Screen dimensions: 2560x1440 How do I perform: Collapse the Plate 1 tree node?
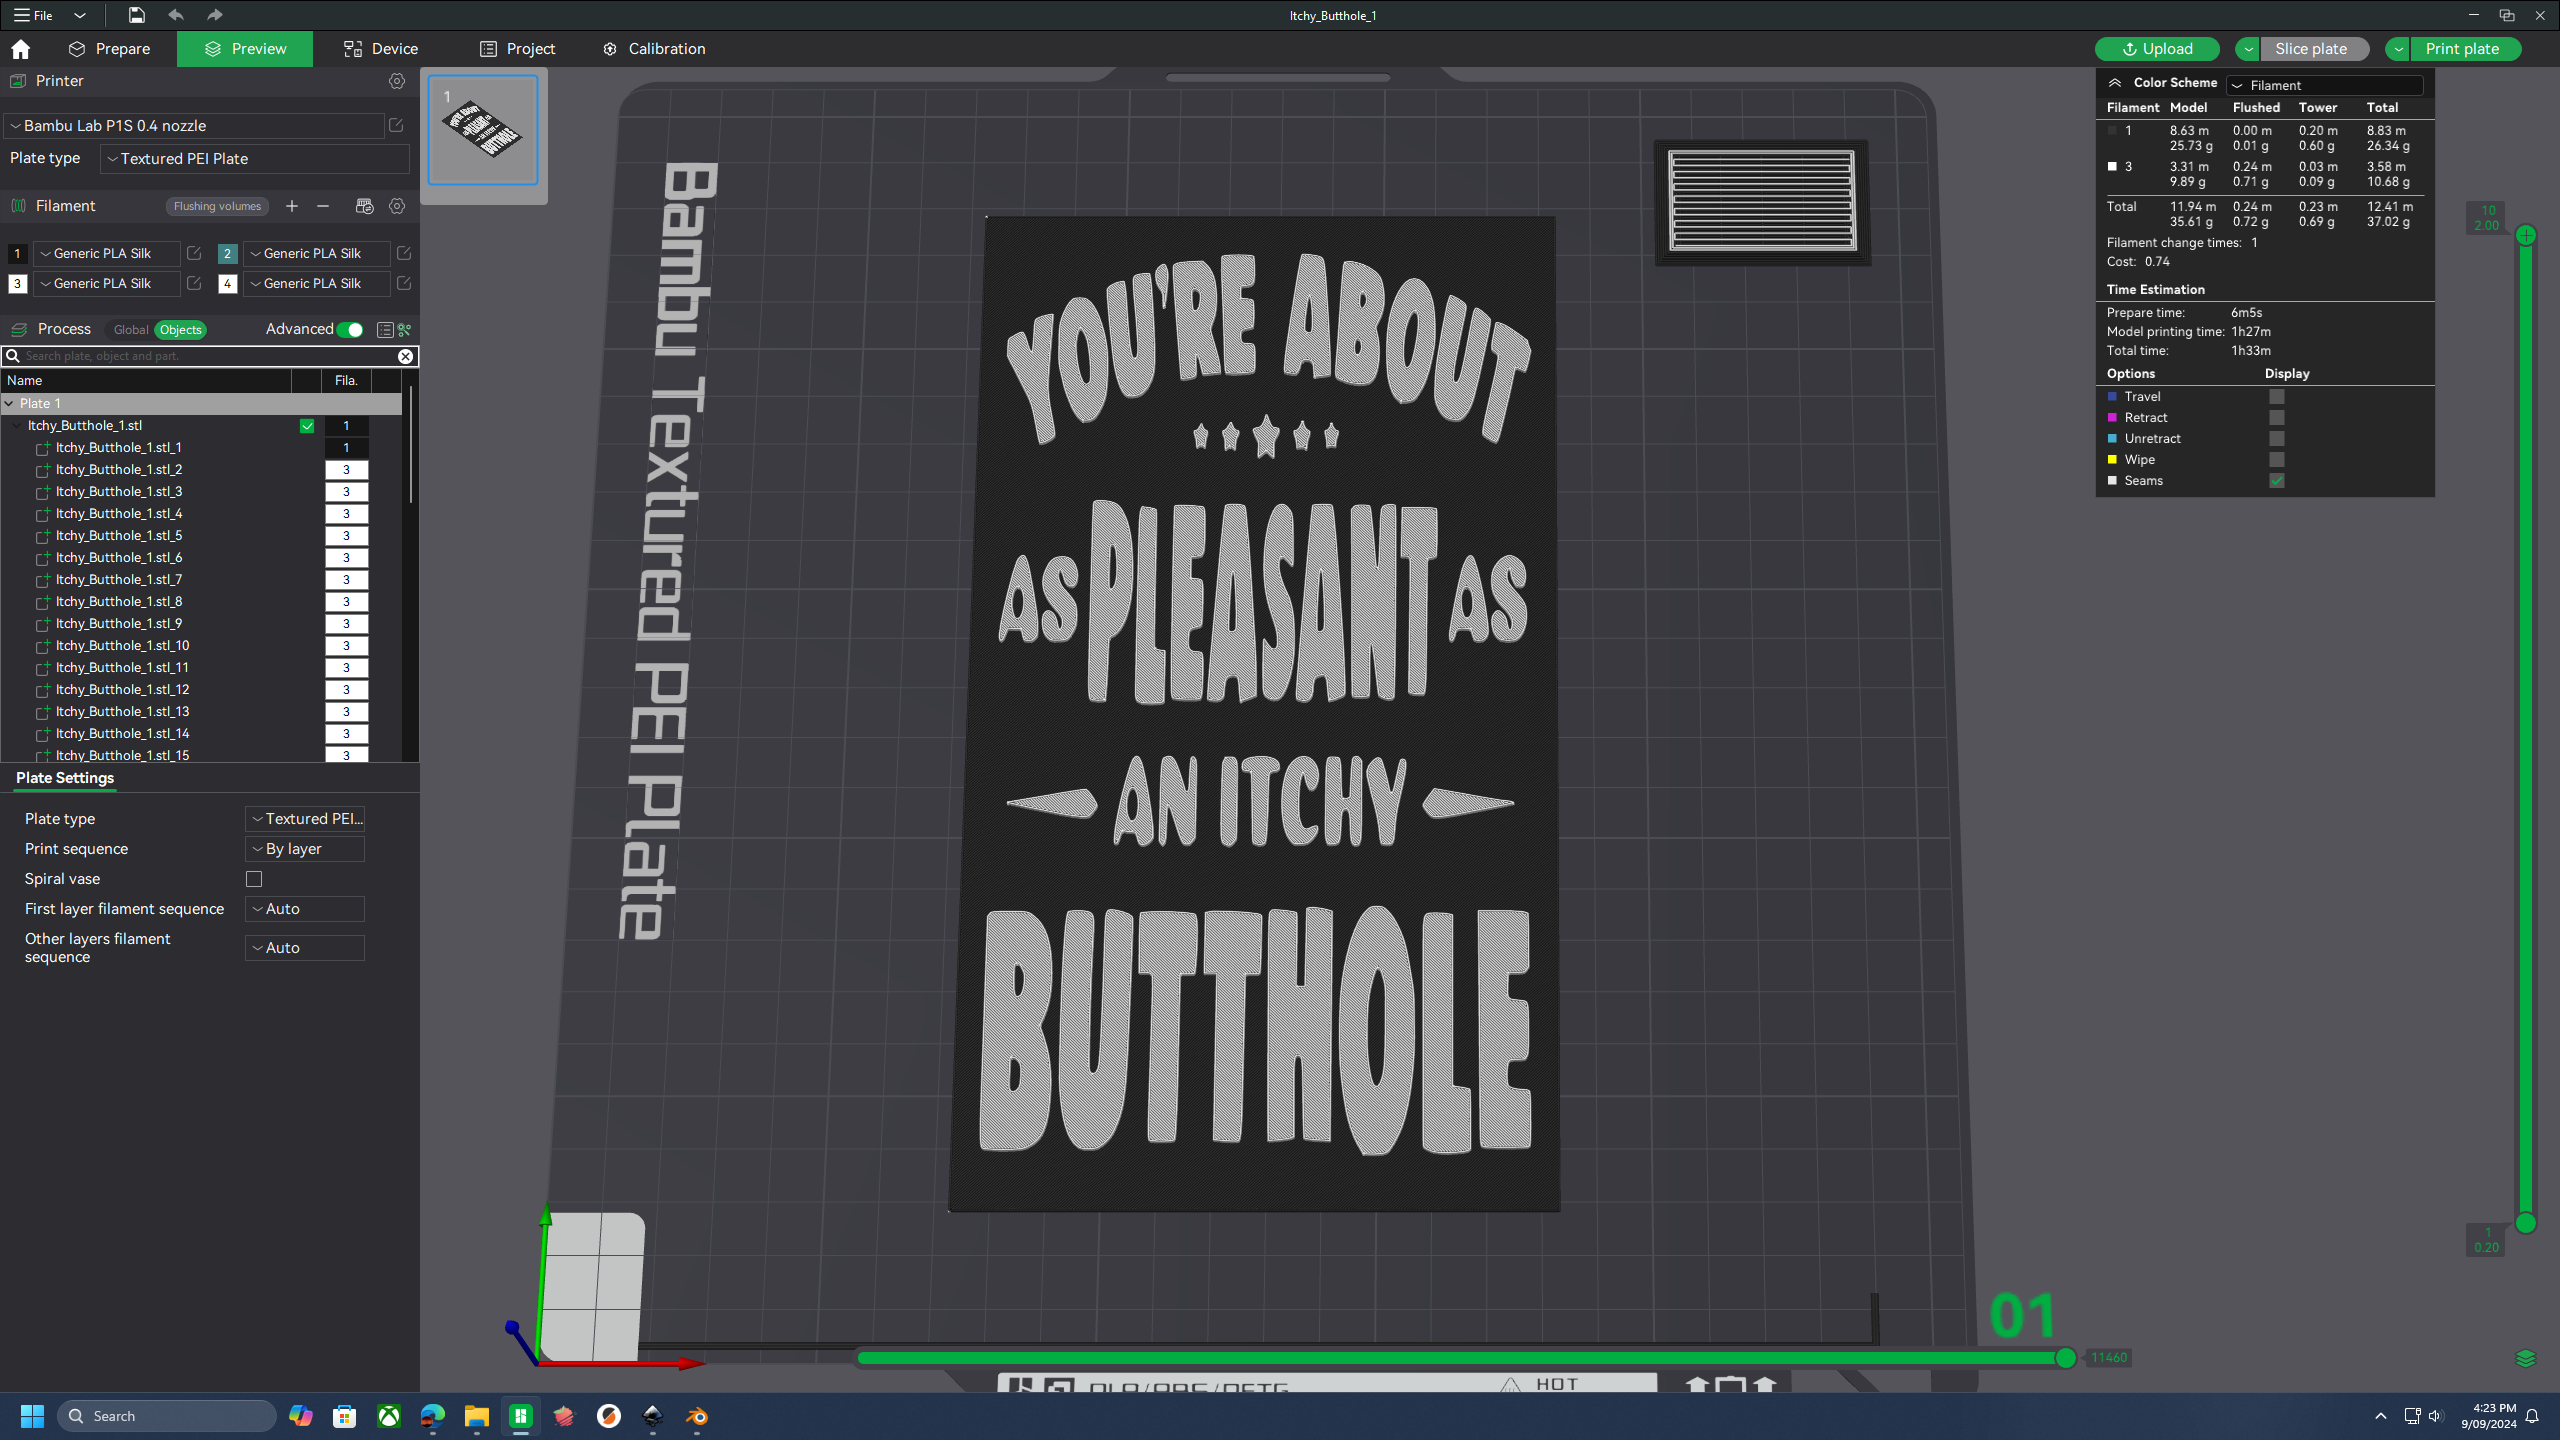[x=9, y=404]
